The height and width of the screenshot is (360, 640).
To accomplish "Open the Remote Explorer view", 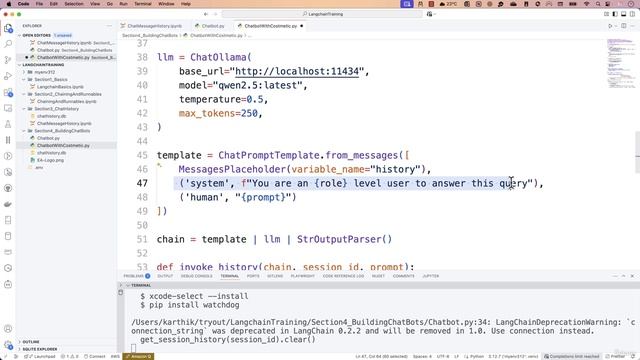I will (8, 108).
